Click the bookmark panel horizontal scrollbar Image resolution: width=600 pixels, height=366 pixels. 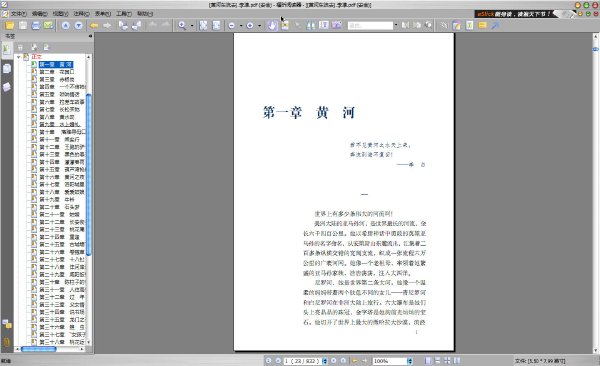[x=39, y=349]
